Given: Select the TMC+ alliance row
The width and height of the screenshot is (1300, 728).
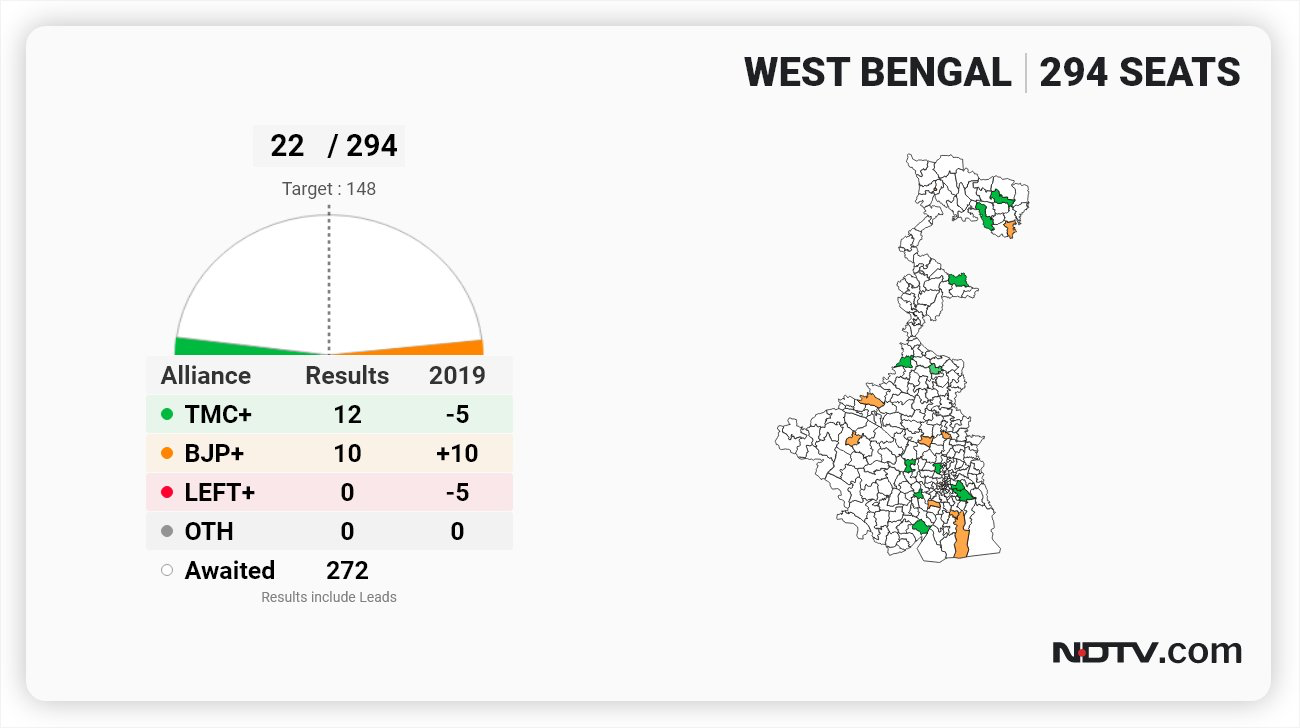Looking at the screenshot, I should 329,414.
